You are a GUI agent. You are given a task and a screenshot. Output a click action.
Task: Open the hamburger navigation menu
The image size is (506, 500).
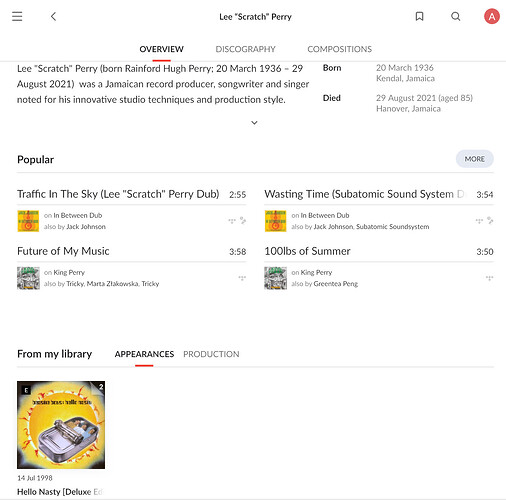click(17, 16)
